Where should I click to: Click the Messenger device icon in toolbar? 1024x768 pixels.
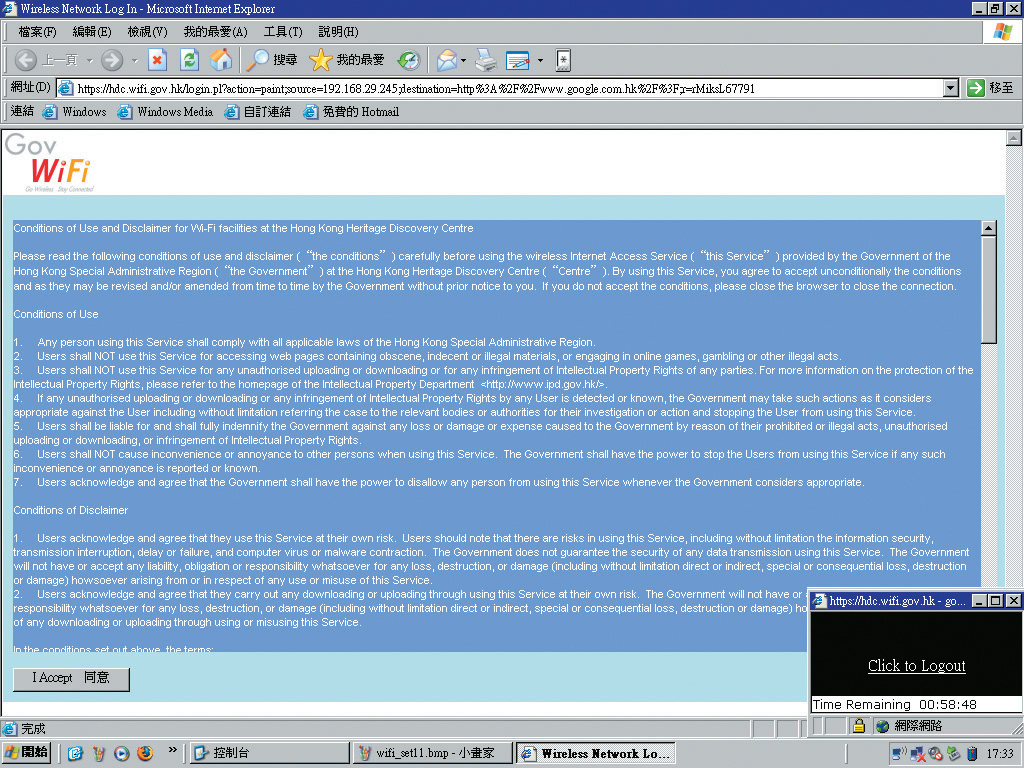pos(563,60)
